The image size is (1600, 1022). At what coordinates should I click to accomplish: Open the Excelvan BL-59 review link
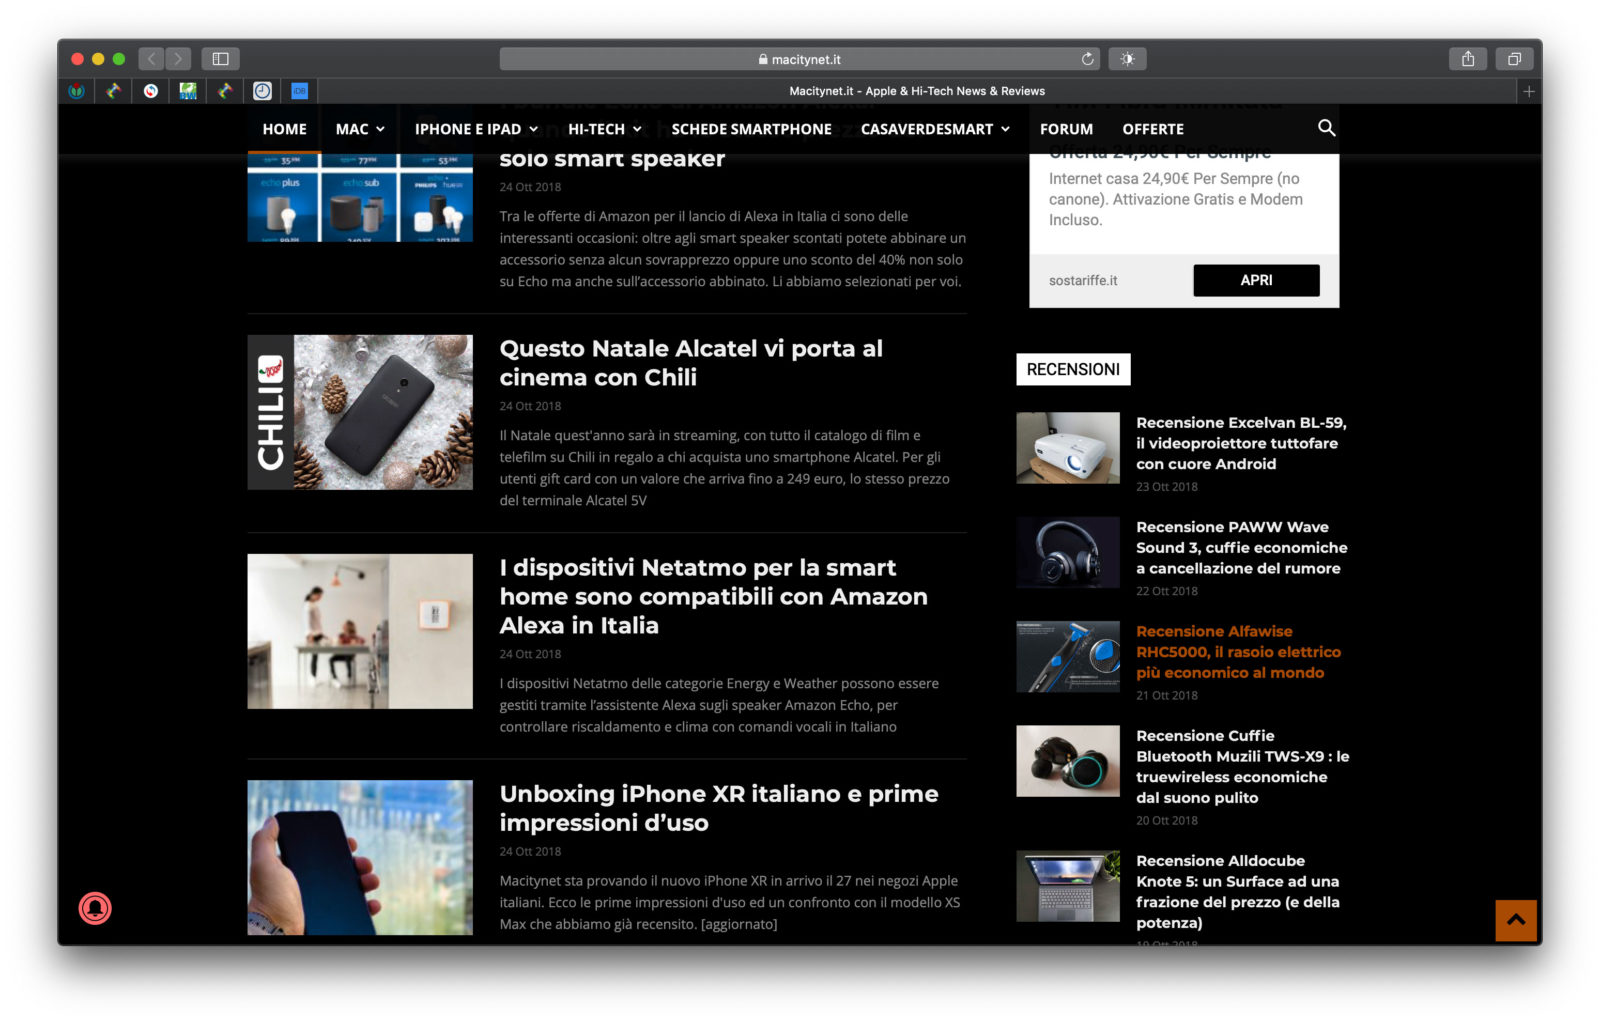tap(1241, 443)
